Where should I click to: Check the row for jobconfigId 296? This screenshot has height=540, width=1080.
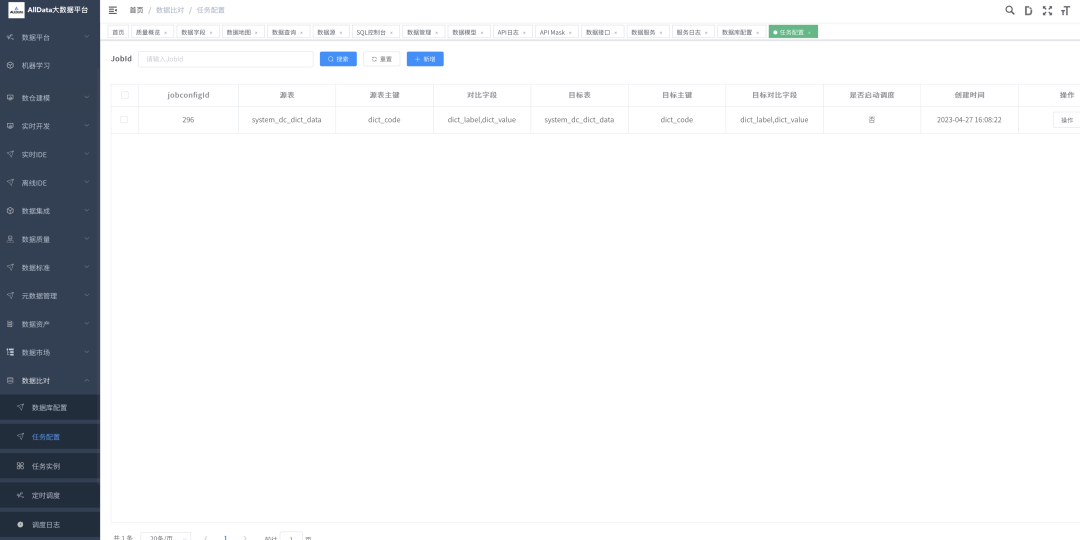click(124, 120)
